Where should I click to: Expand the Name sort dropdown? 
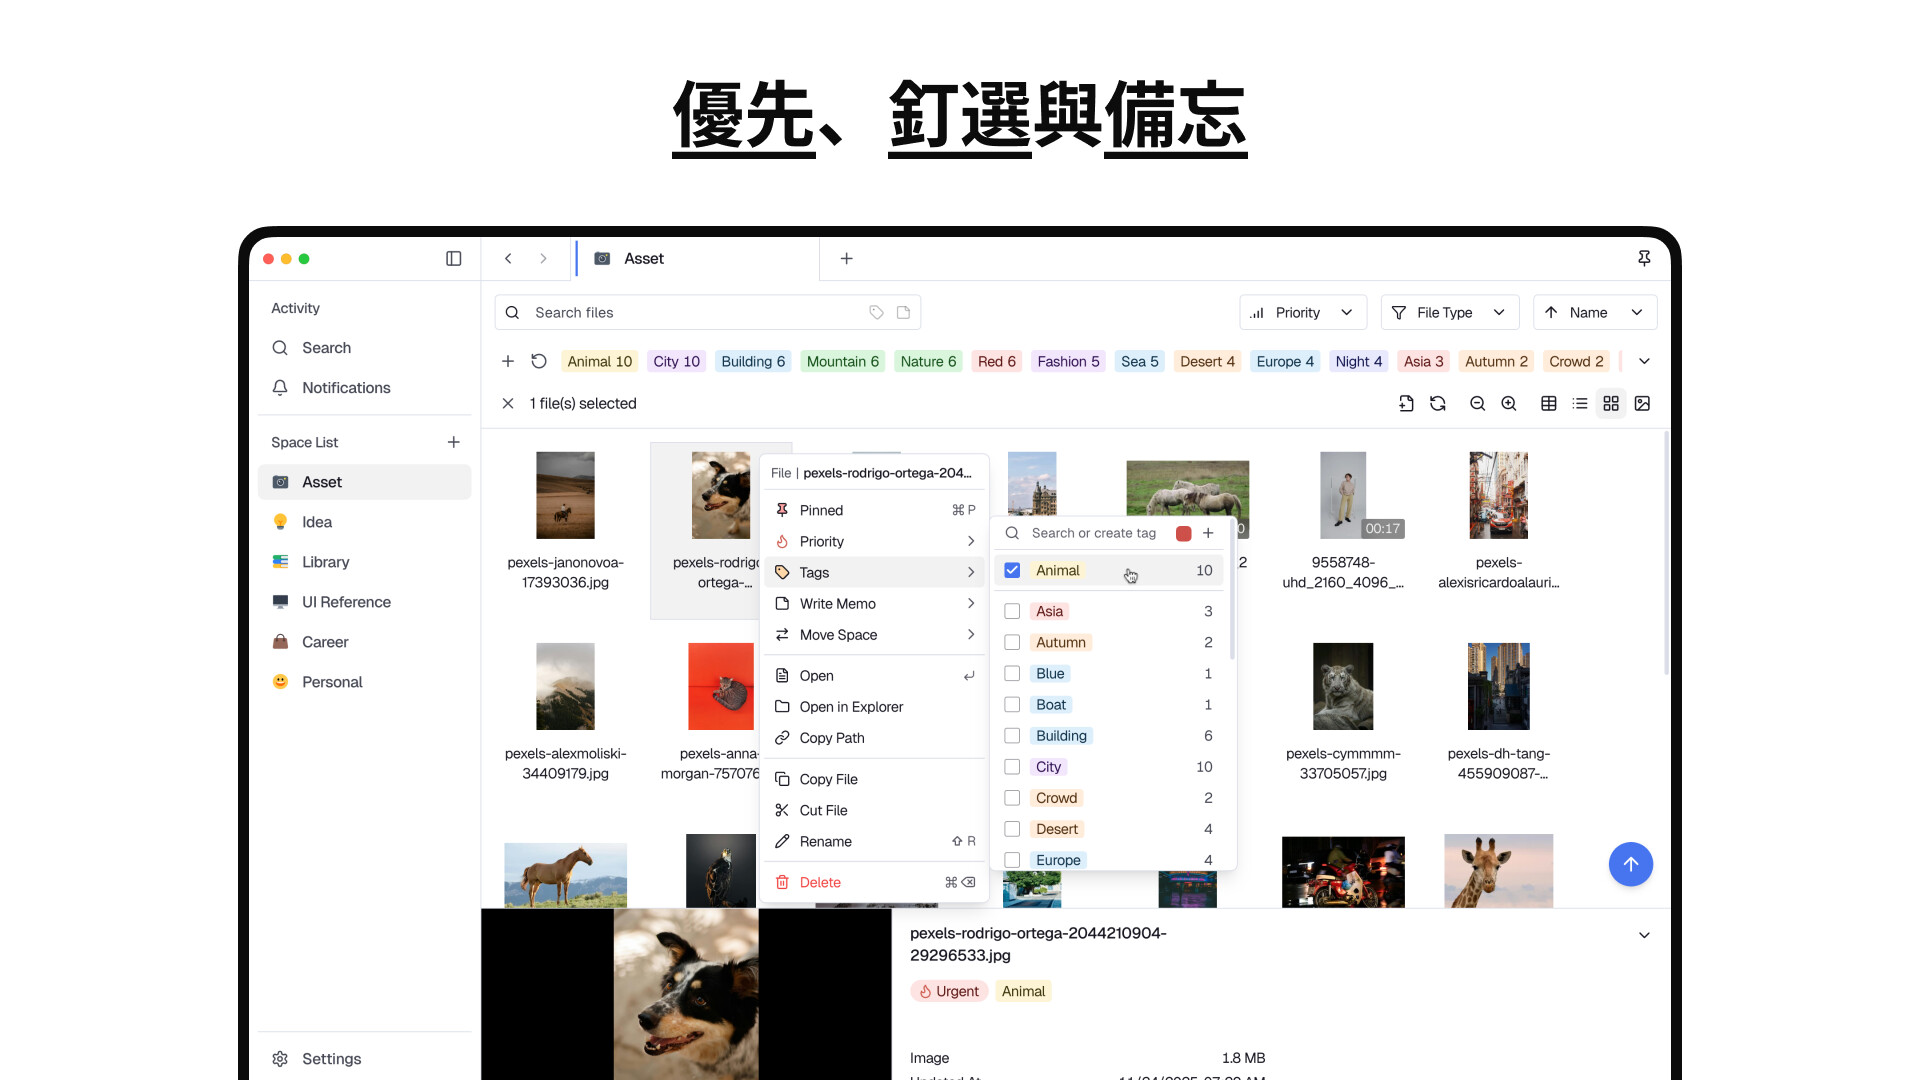click(x=1594, y=313)
